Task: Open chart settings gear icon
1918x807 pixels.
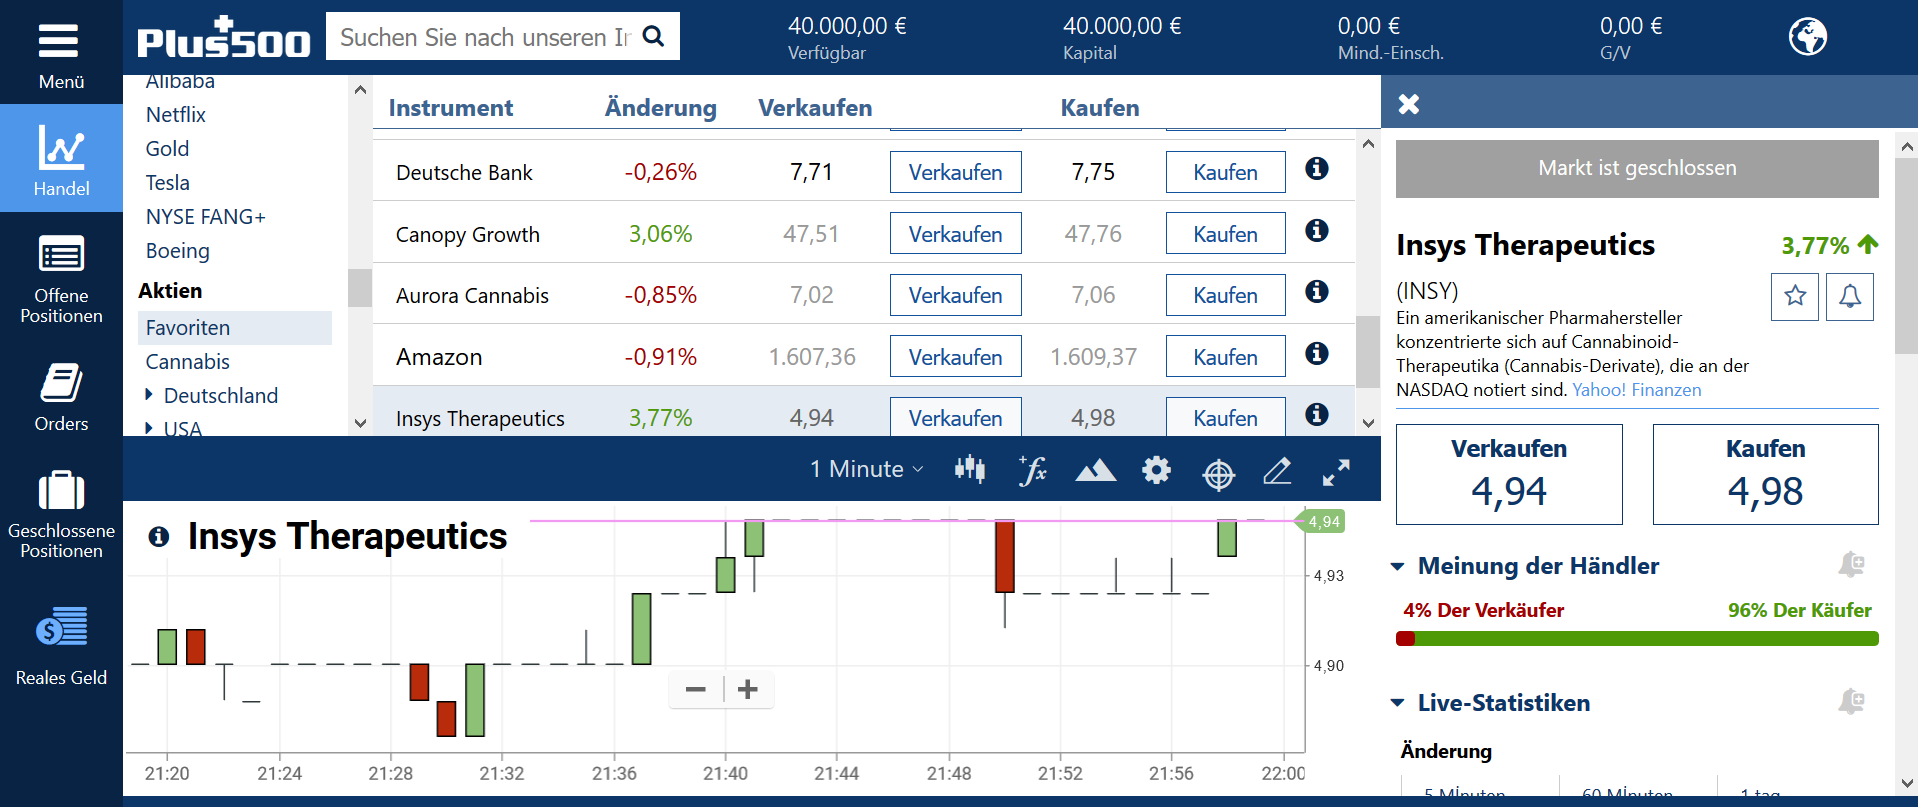Action: (x=1157, y=470)
